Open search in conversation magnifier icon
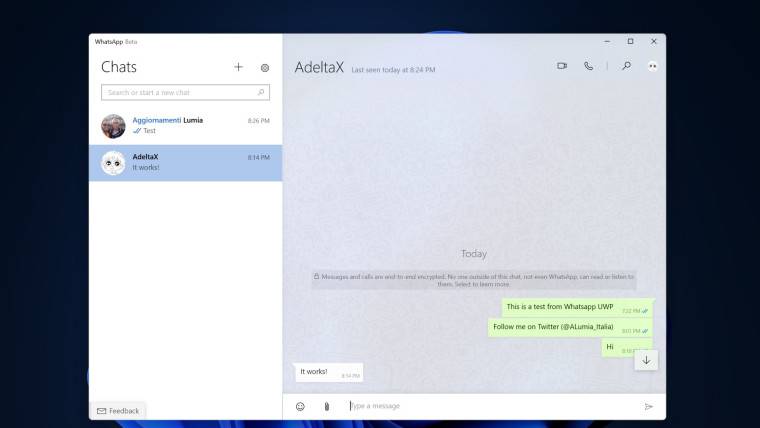This screenshot has width=760, height=428. click(x=626, y=66)
